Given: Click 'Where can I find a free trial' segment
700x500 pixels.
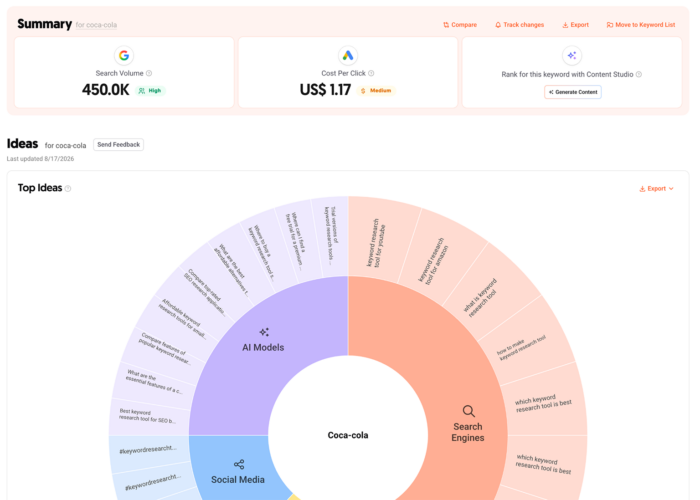Looking at the screenshot, I should tap(297, 243).
